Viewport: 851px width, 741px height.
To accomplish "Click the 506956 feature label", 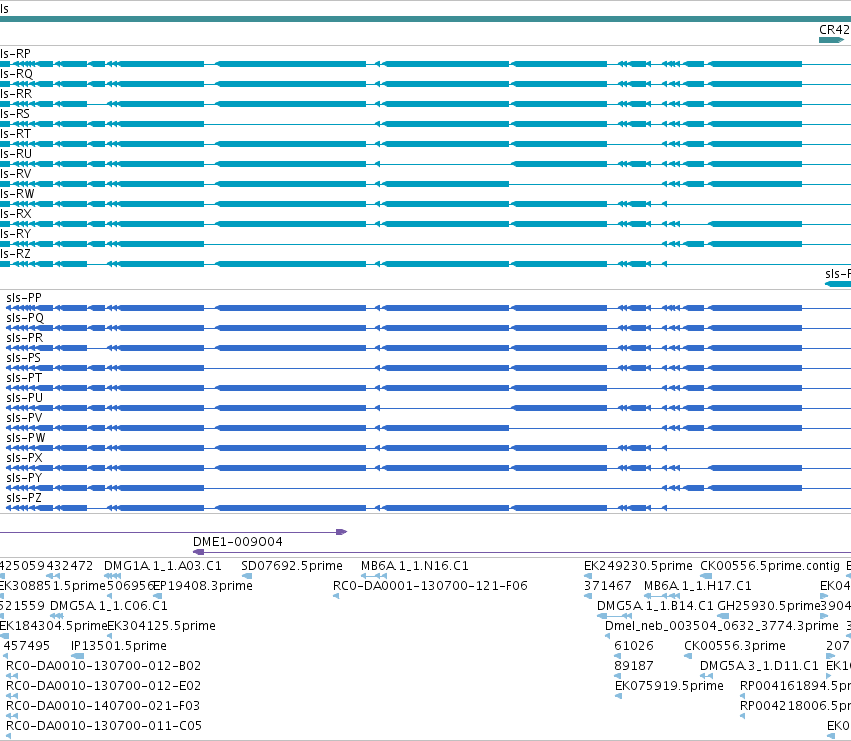I will (131, 586).
